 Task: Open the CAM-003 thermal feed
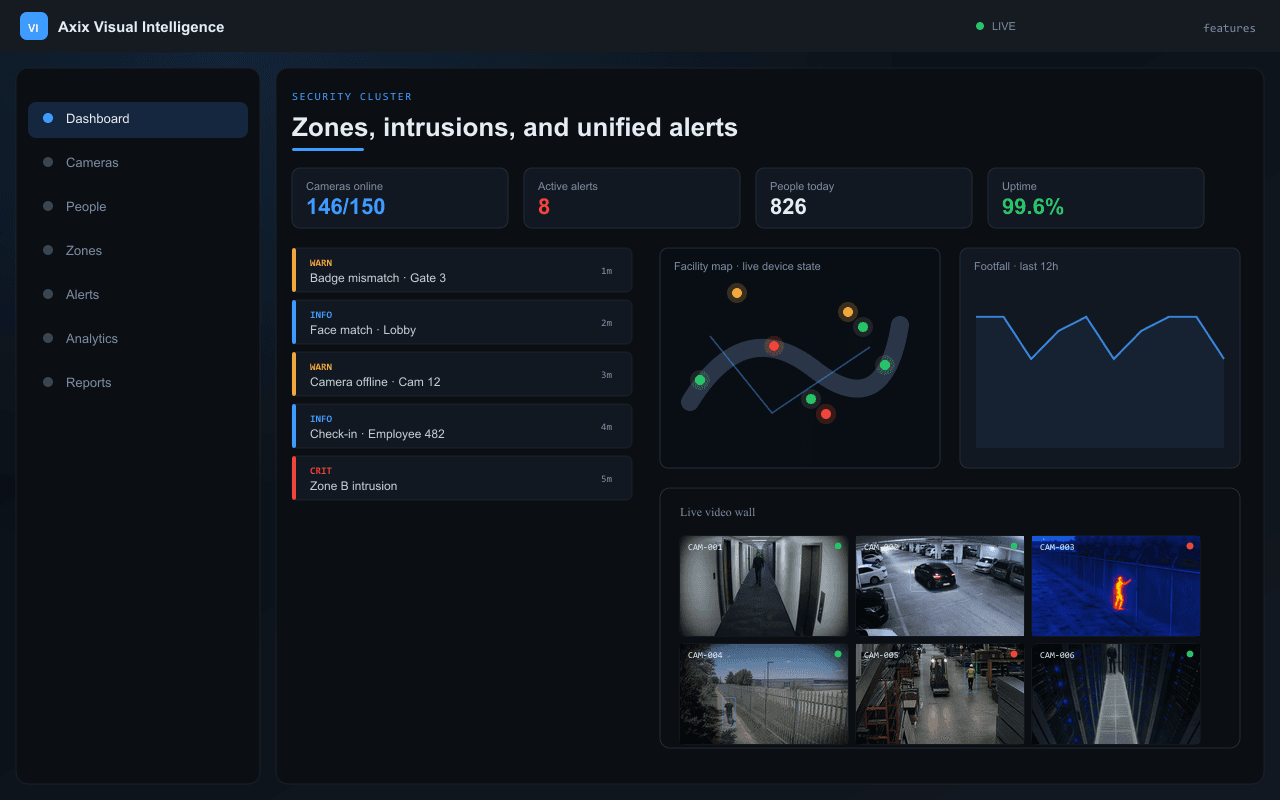[1116, 586]
